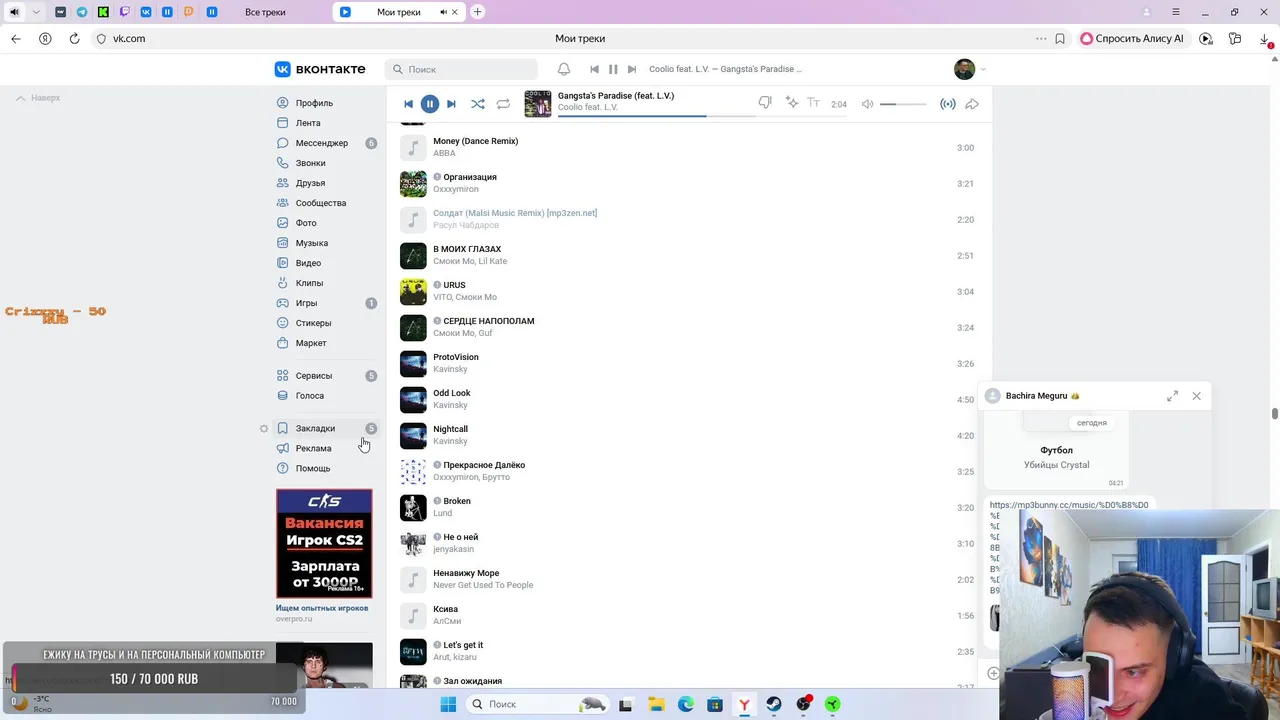Open Закладки bookmarks in the sidebar

[315, 428]
